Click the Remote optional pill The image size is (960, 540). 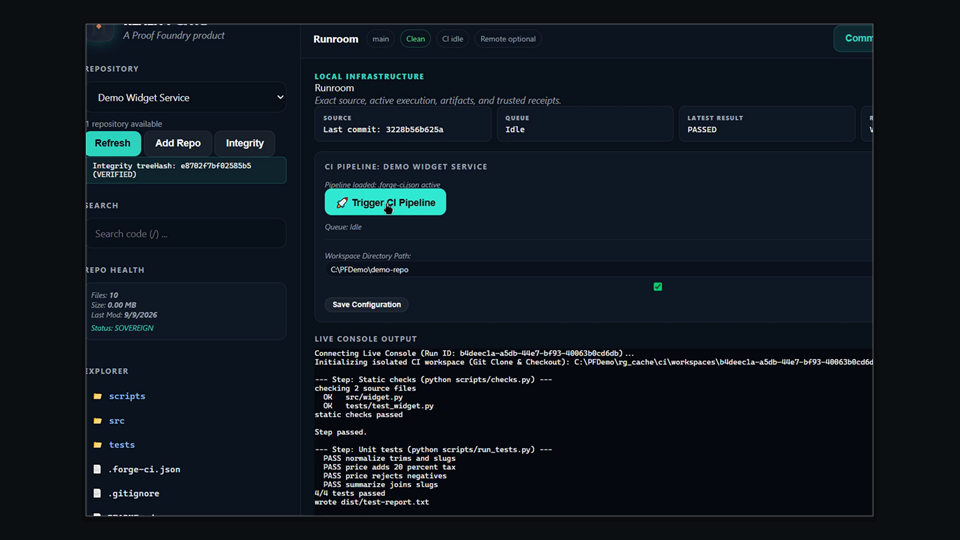coord(508,39)
